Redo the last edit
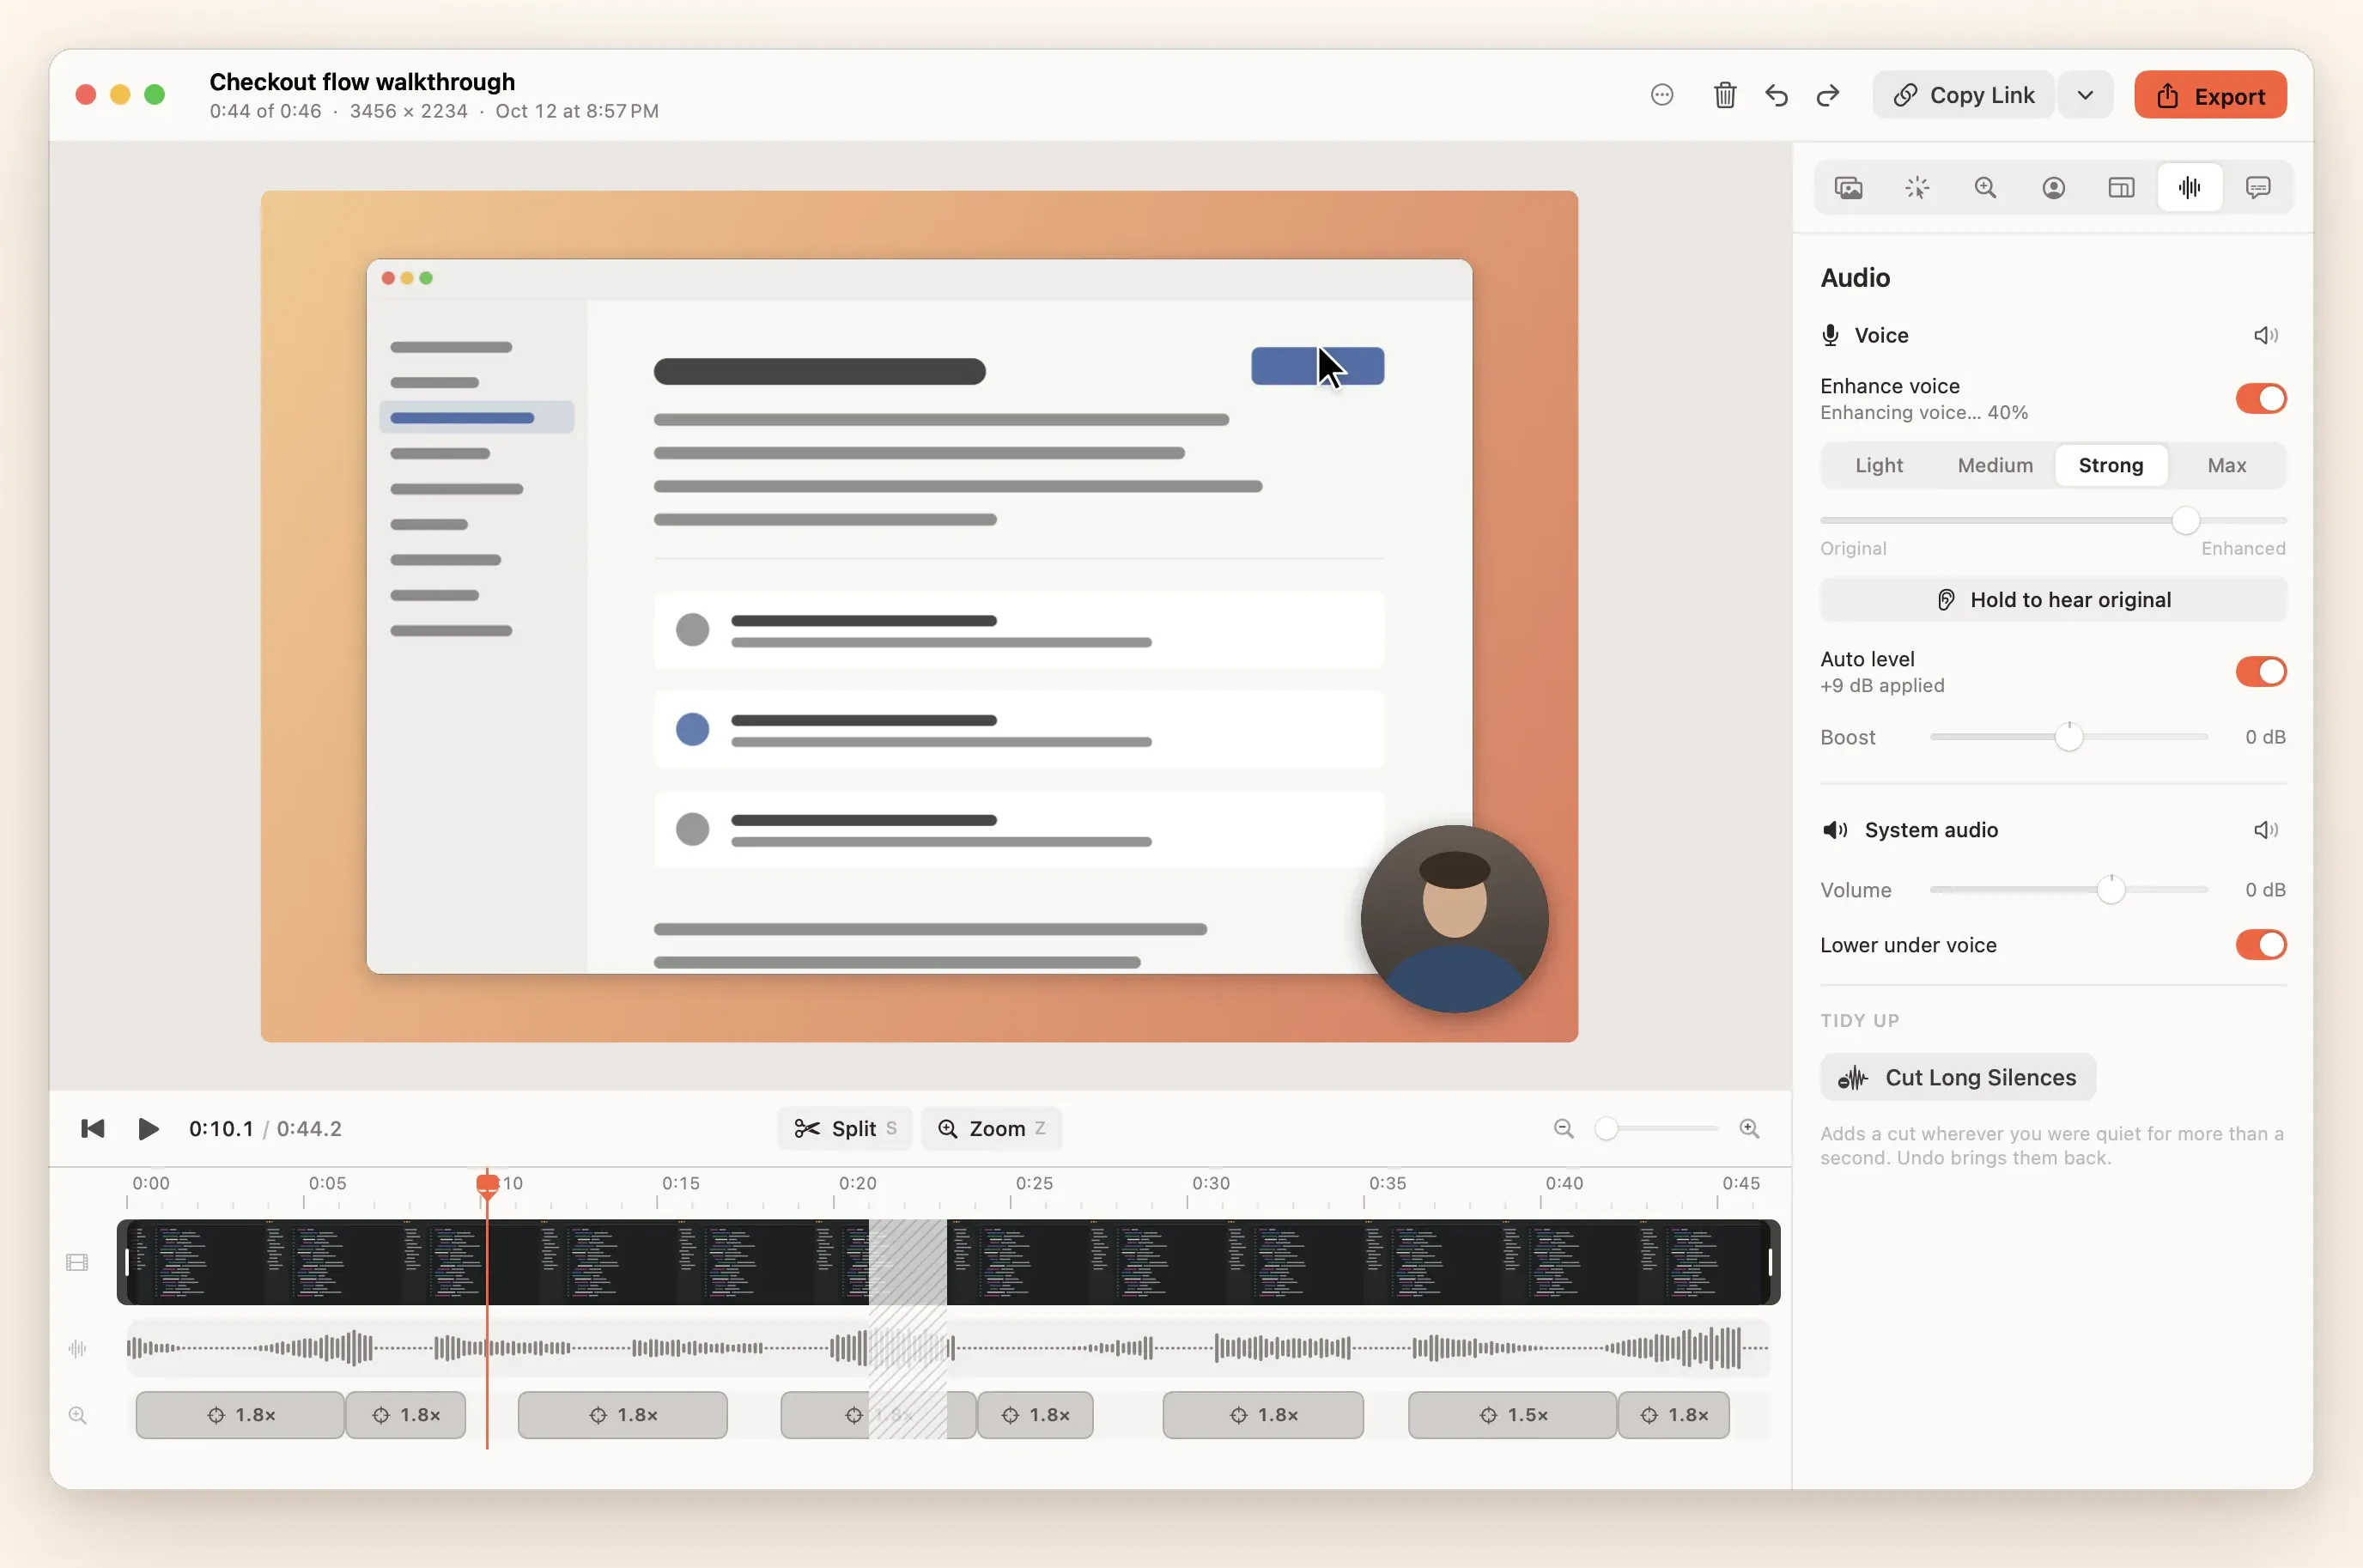 tap(1828, 95)
